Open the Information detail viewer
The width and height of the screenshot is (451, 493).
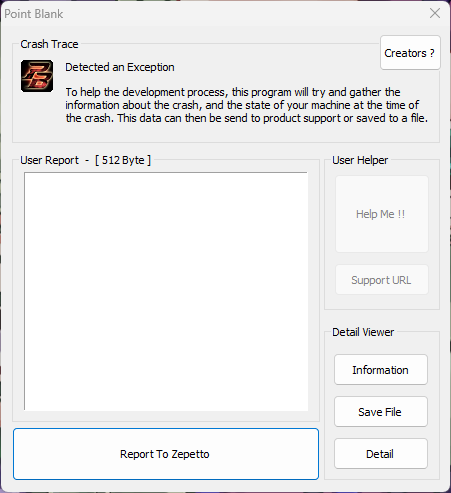[x=381, y=370]
